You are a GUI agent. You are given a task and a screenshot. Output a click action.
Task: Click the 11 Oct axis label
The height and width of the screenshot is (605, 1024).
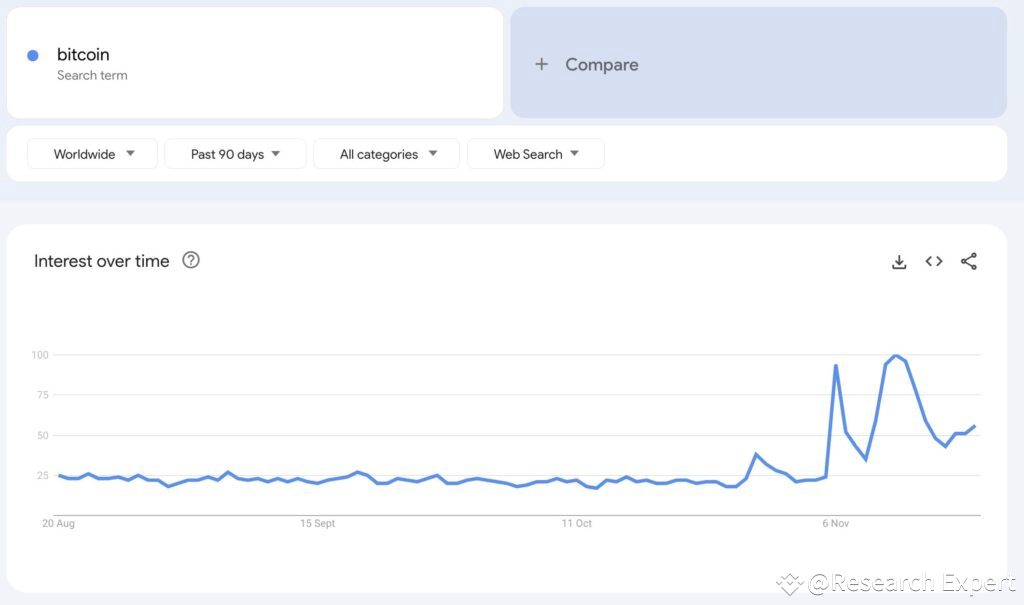tap(576, 523)
